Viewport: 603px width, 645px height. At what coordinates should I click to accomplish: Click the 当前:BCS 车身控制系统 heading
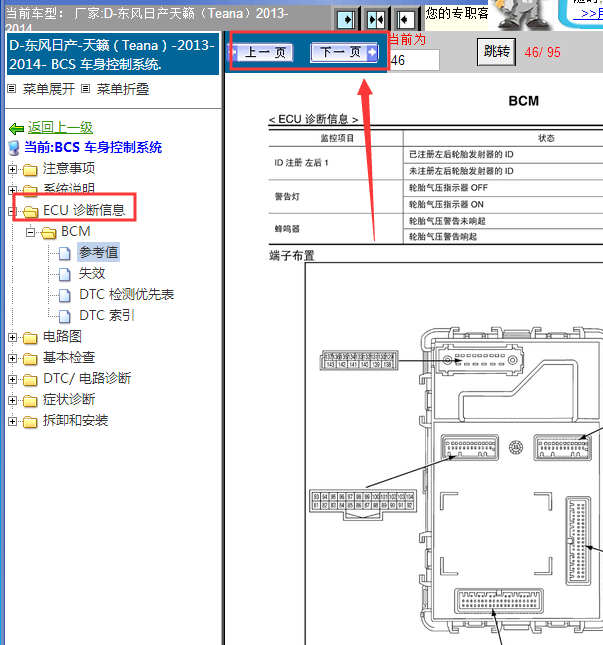[93, 148]
